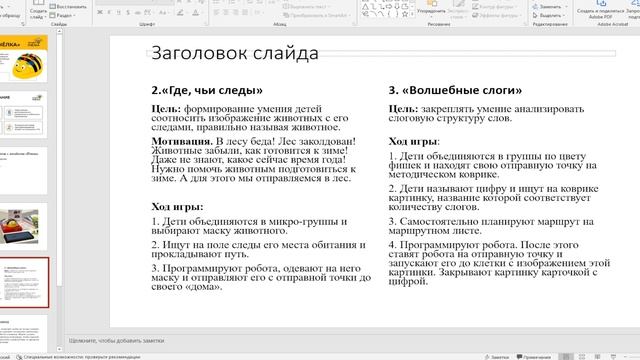
Task: Center-align the text
Action: [226, 13]
